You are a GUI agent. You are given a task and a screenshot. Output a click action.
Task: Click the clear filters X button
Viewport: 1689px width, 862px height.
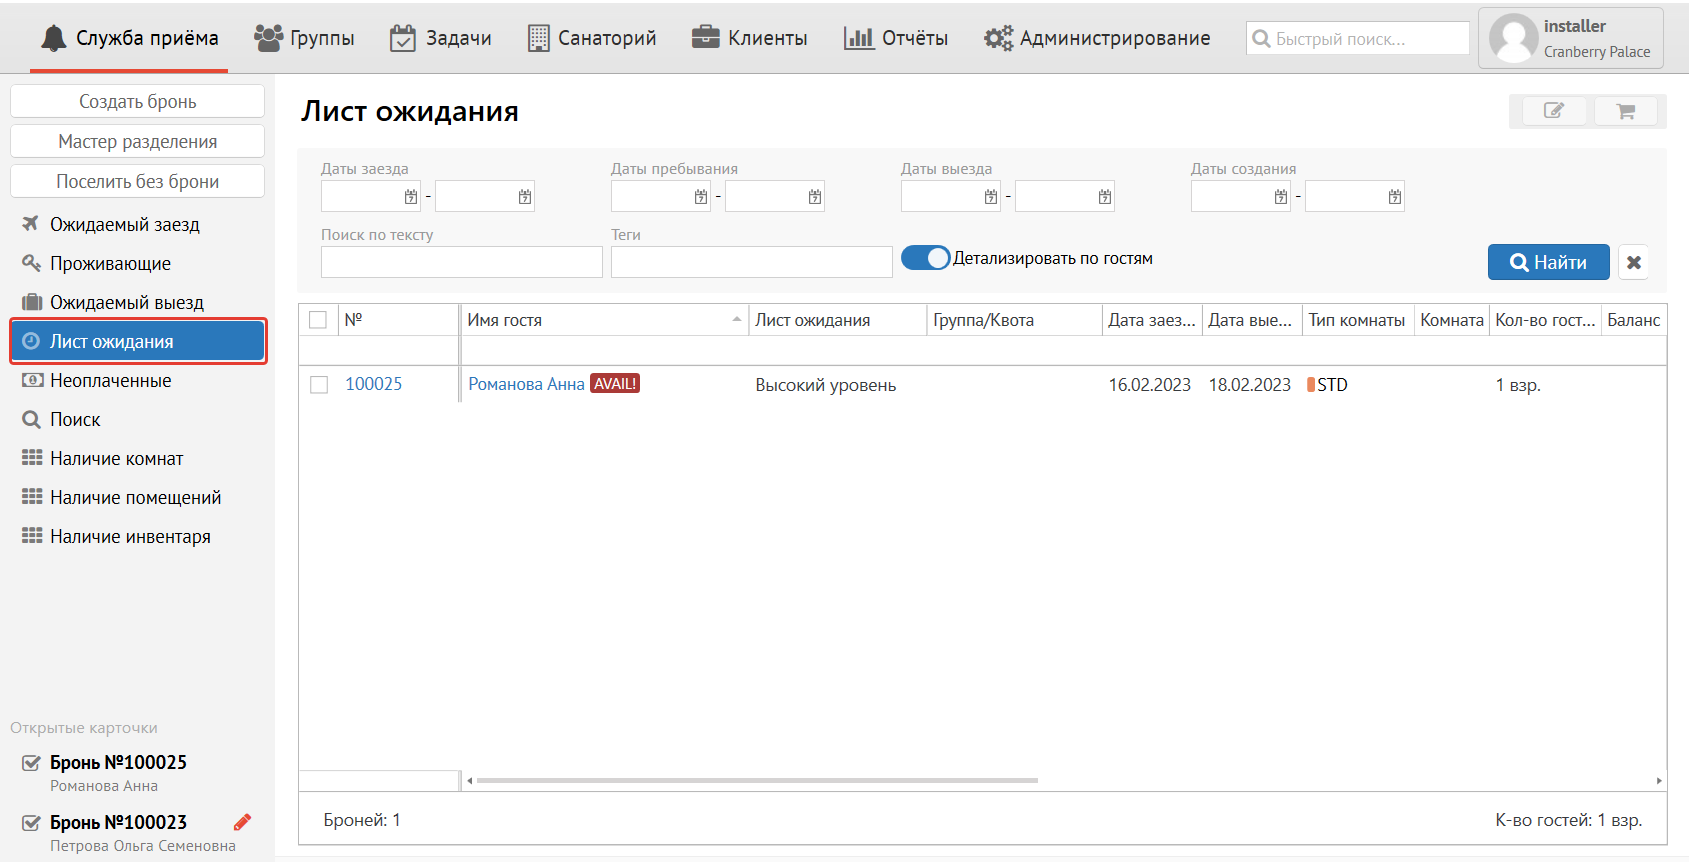pyautogui.click(x=1633, y=262)
